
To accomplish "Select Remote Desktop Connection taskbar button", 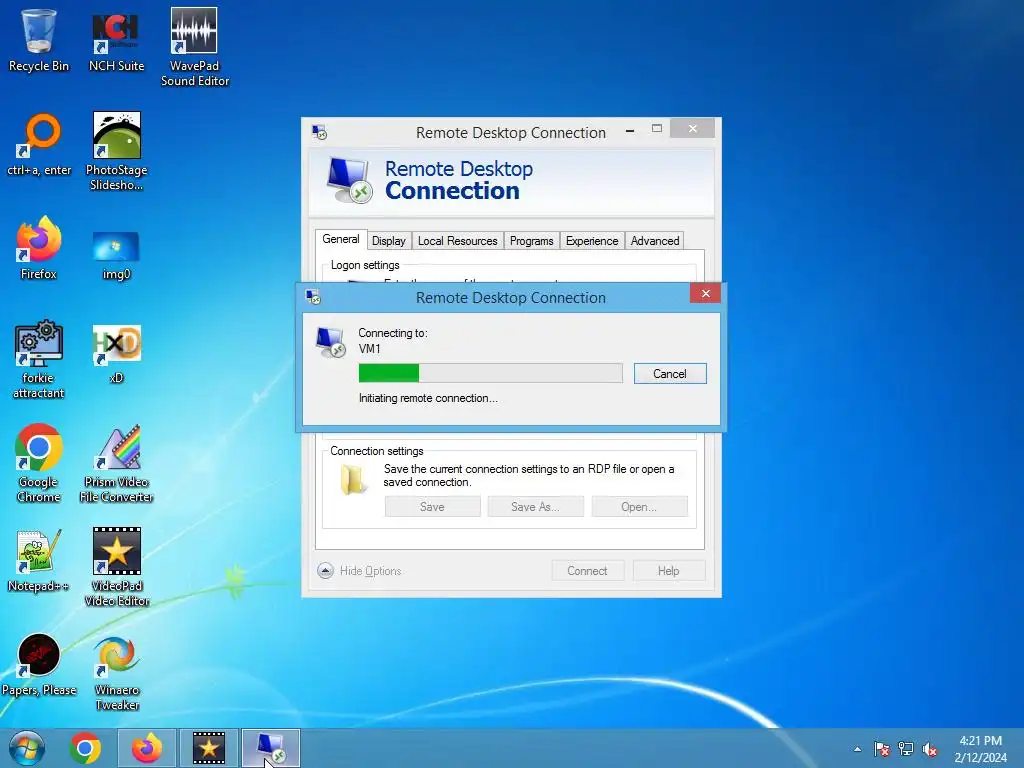I will tap(270, 748).
